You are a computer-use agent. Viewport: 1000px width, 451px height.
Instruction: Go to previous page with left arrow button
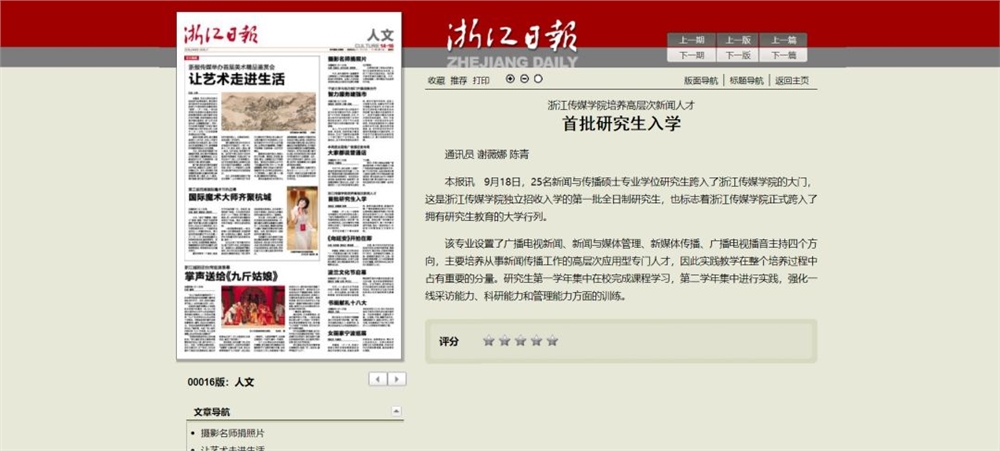point(378,379)
